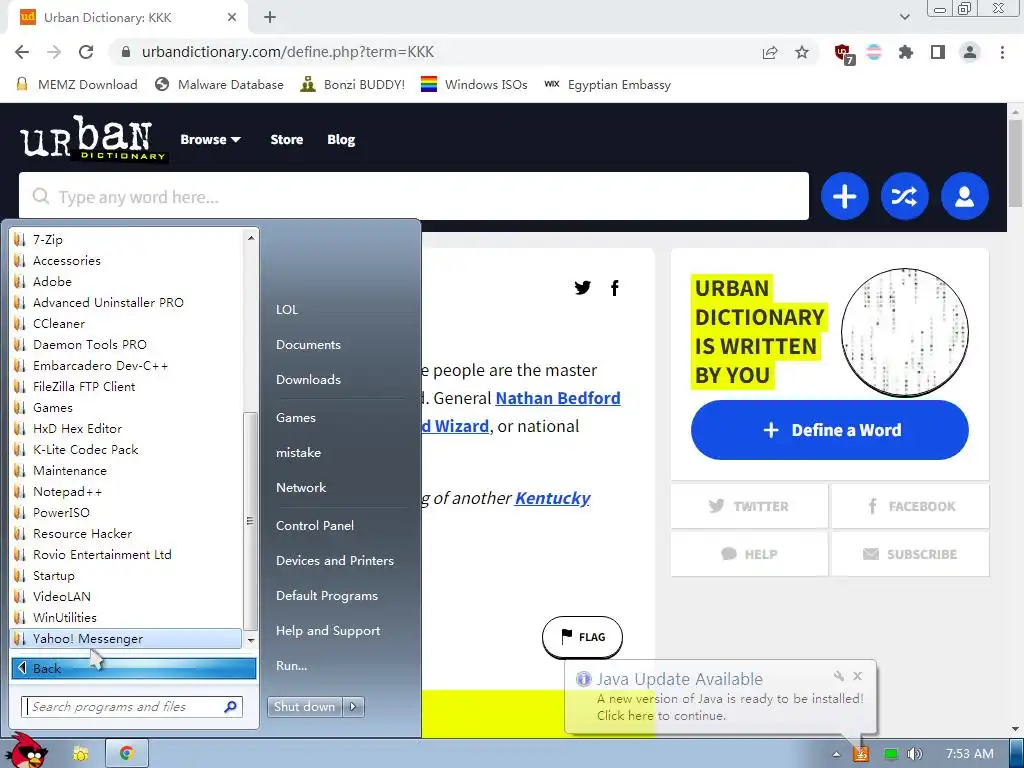
Task: Share definition via the Twitter bird icon
Action: click(583, 287)
